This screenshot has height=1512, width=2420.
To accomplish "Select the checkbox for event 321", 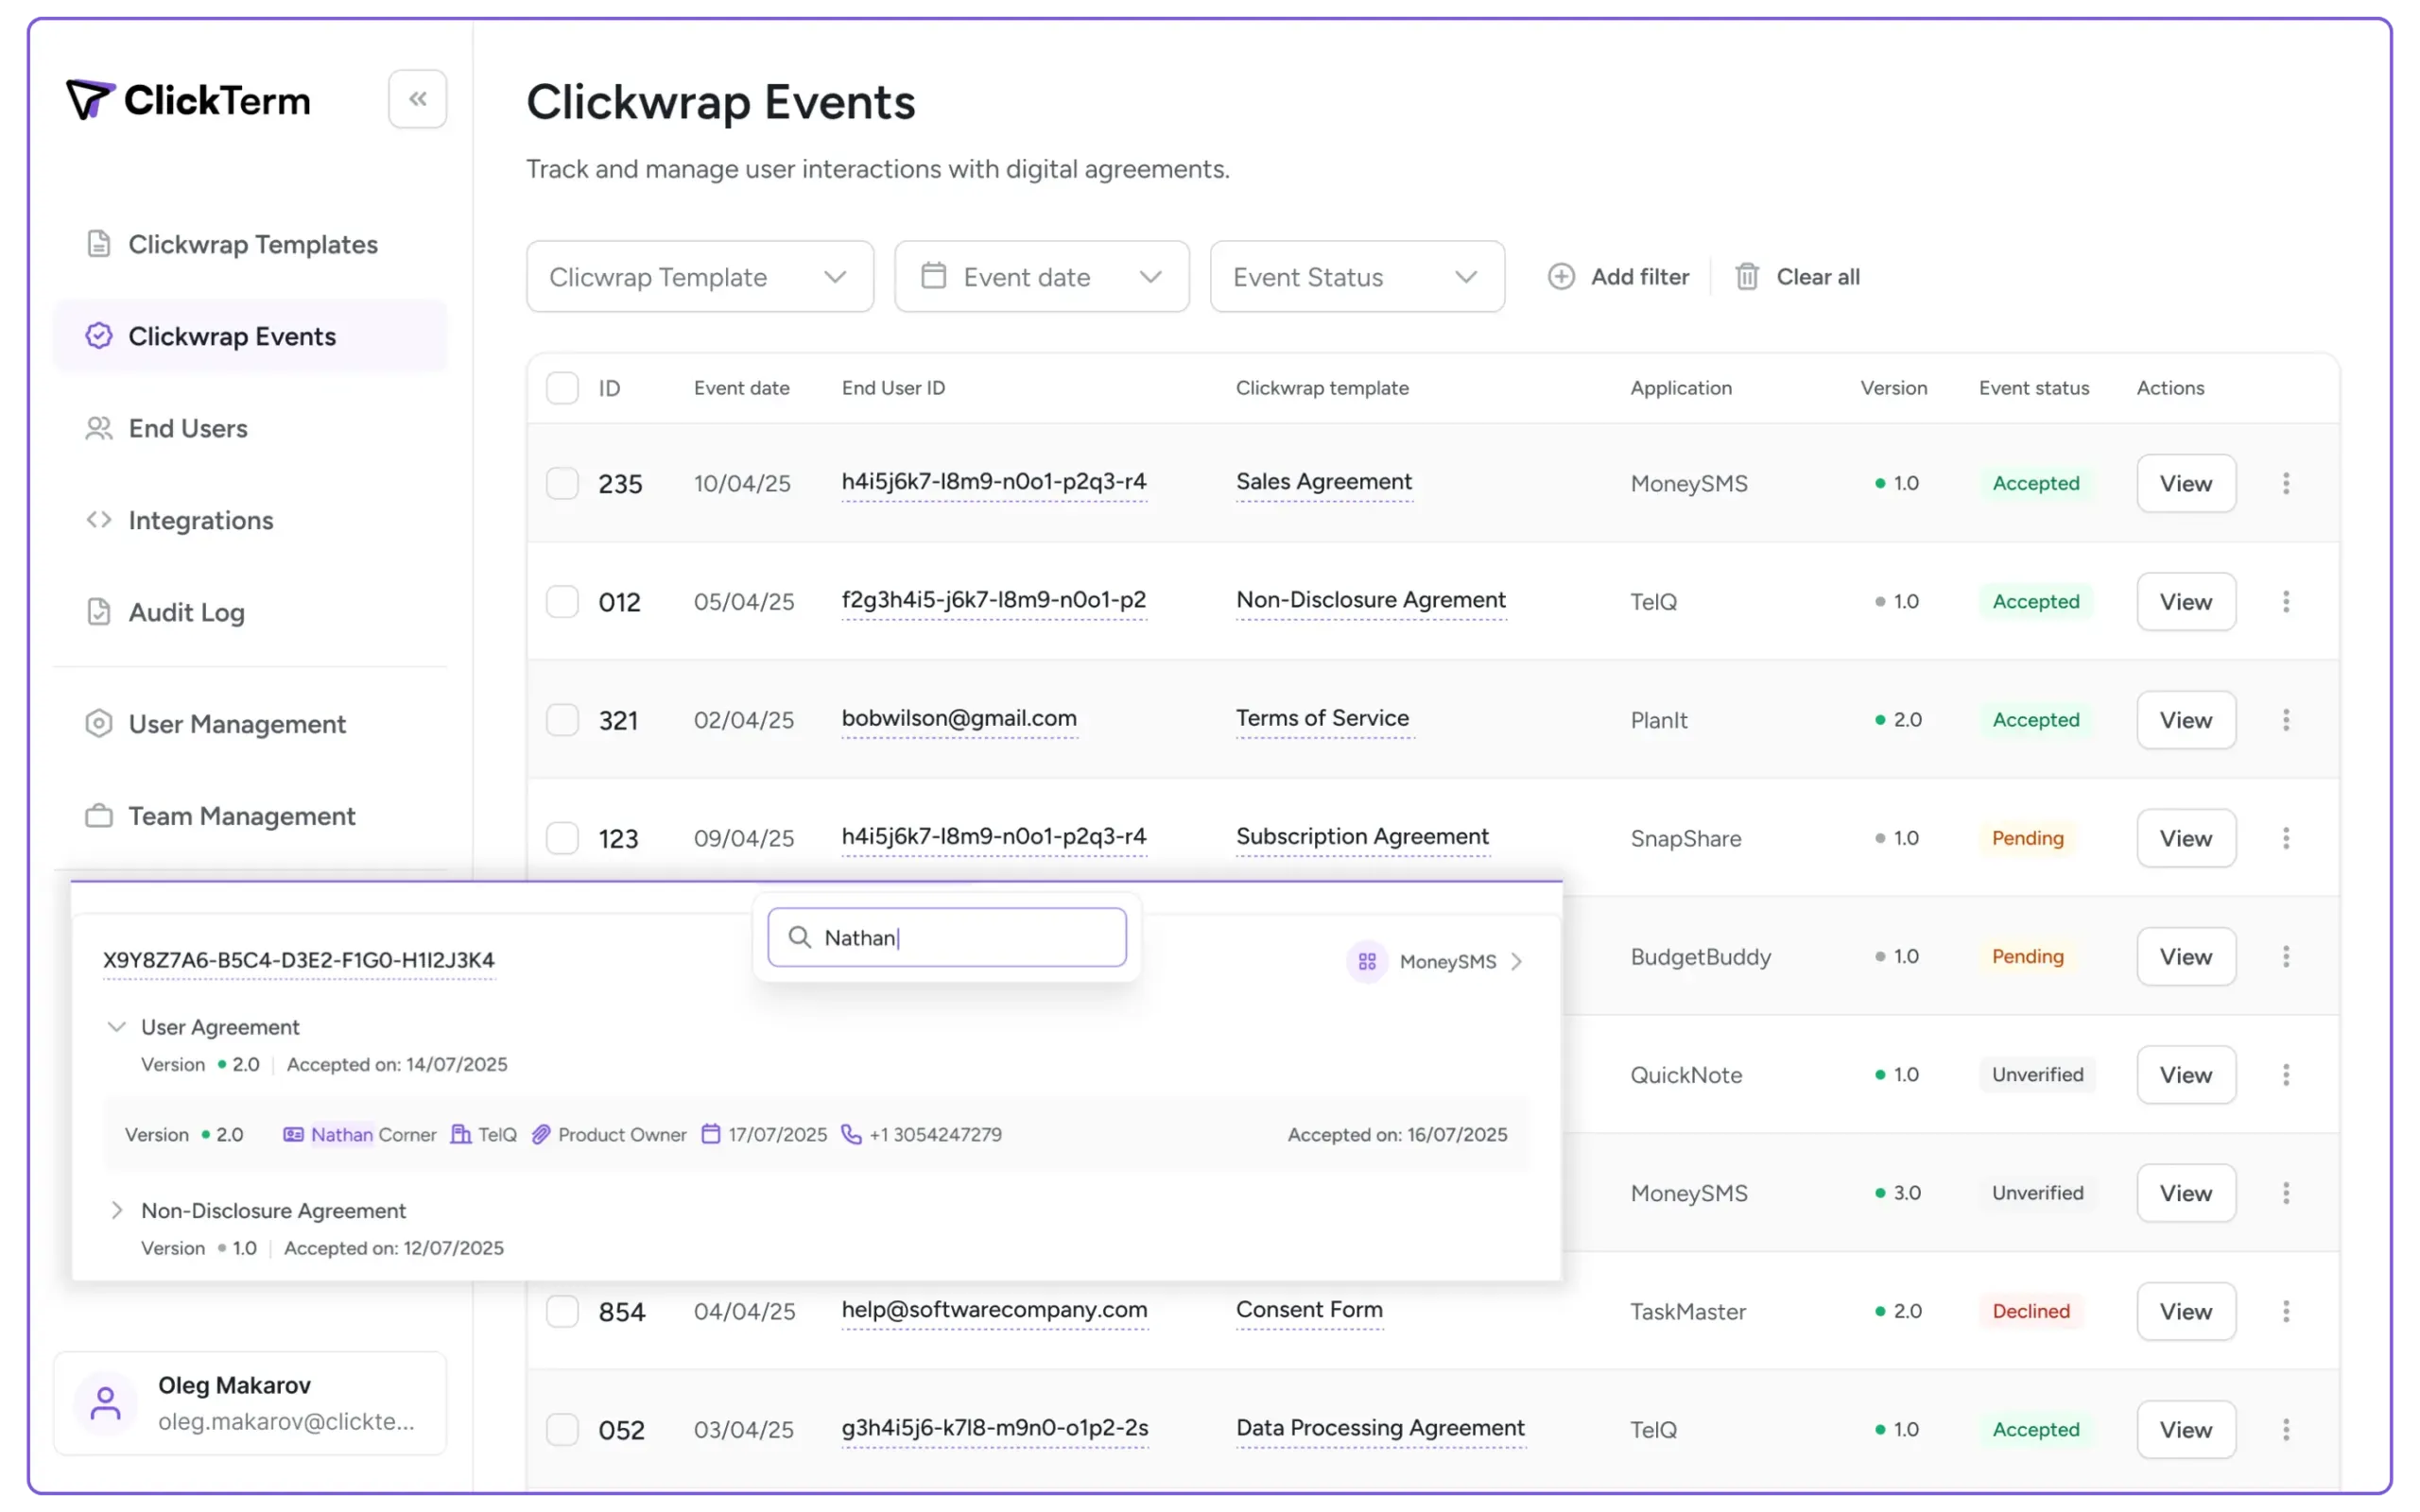I will tap(562, 720).
